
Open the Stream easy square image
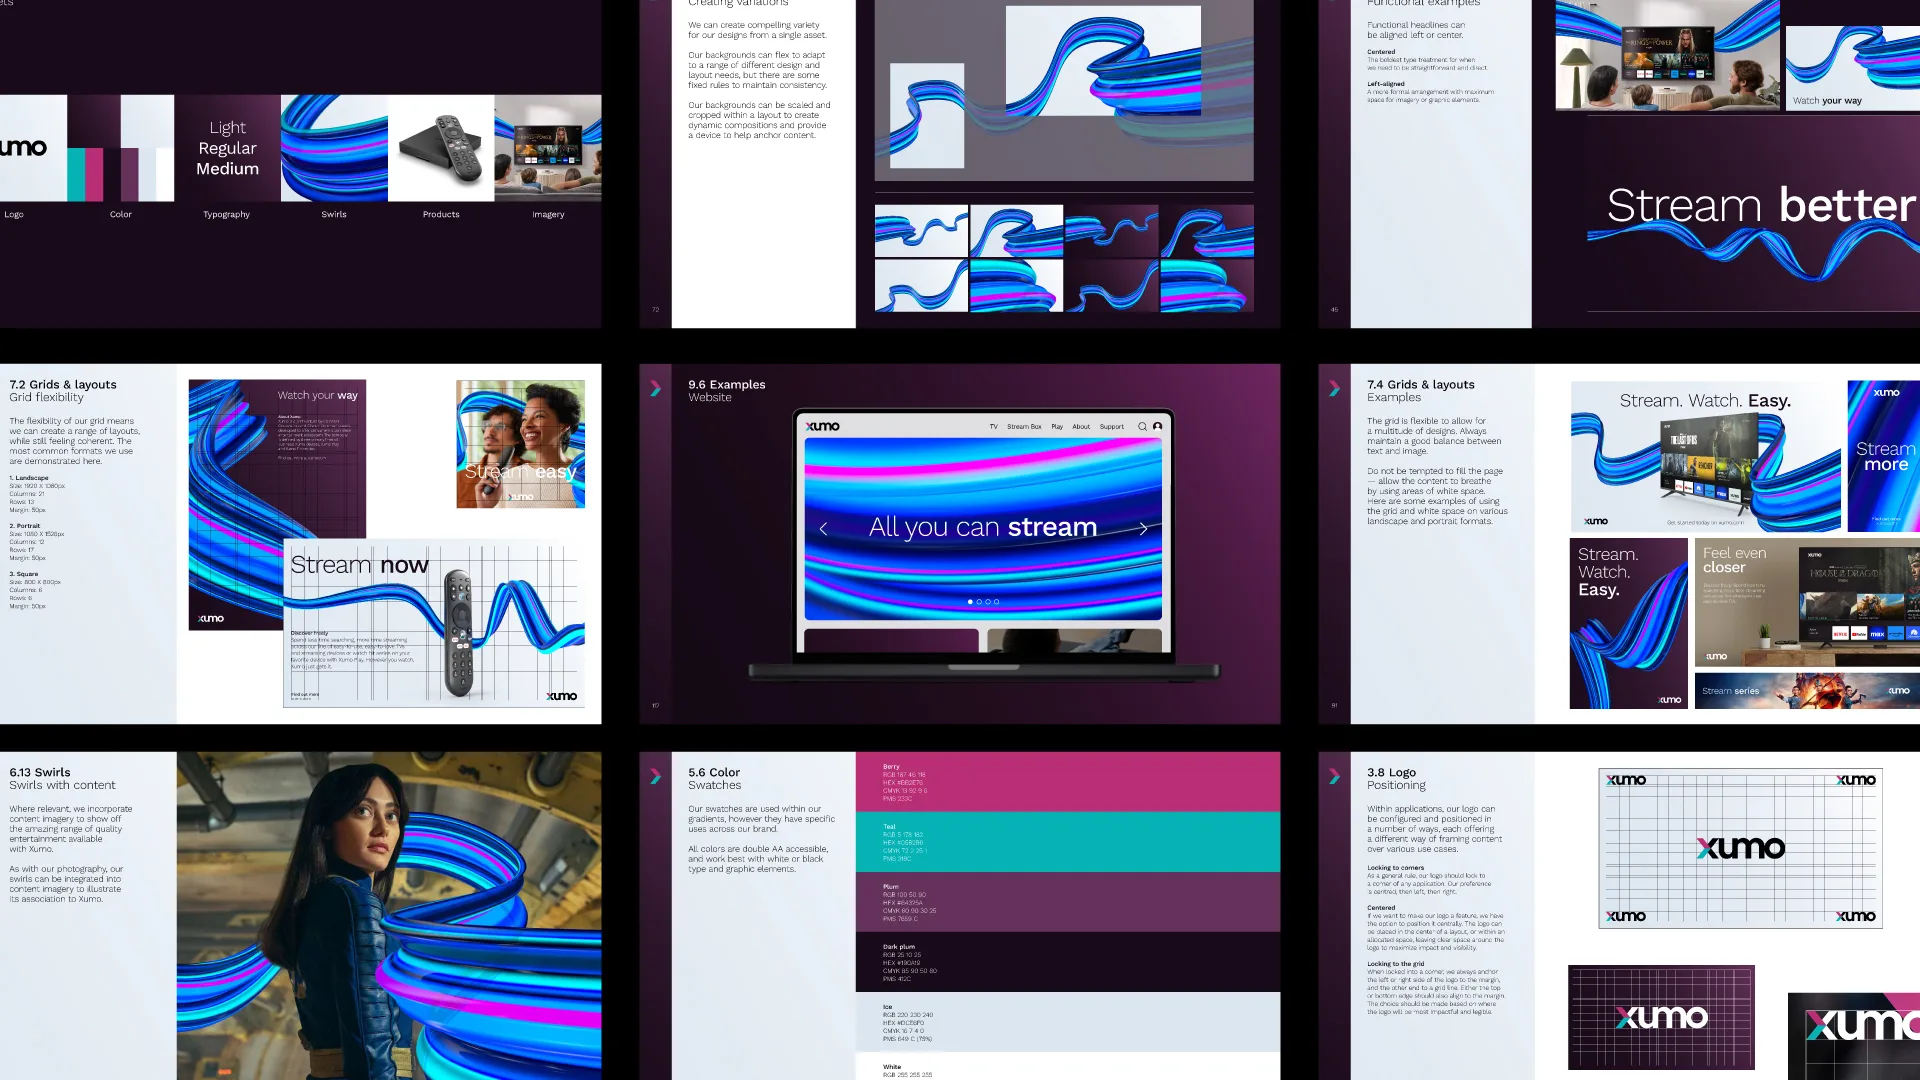pos(521,444)
